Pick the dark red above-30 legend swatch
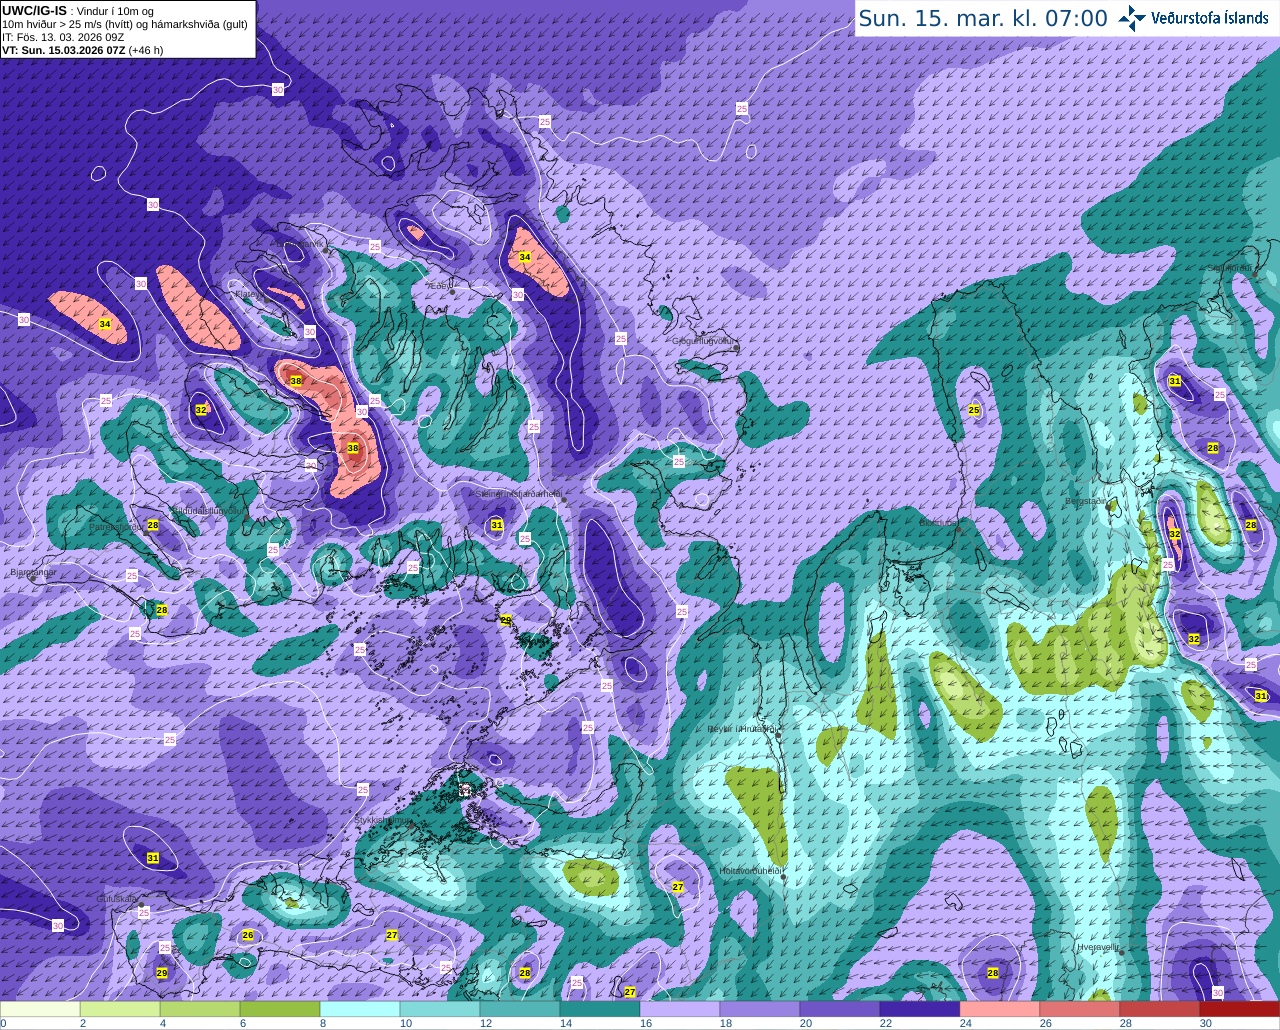Screen dimensions: 1280x1030 coord(1240,1009)
